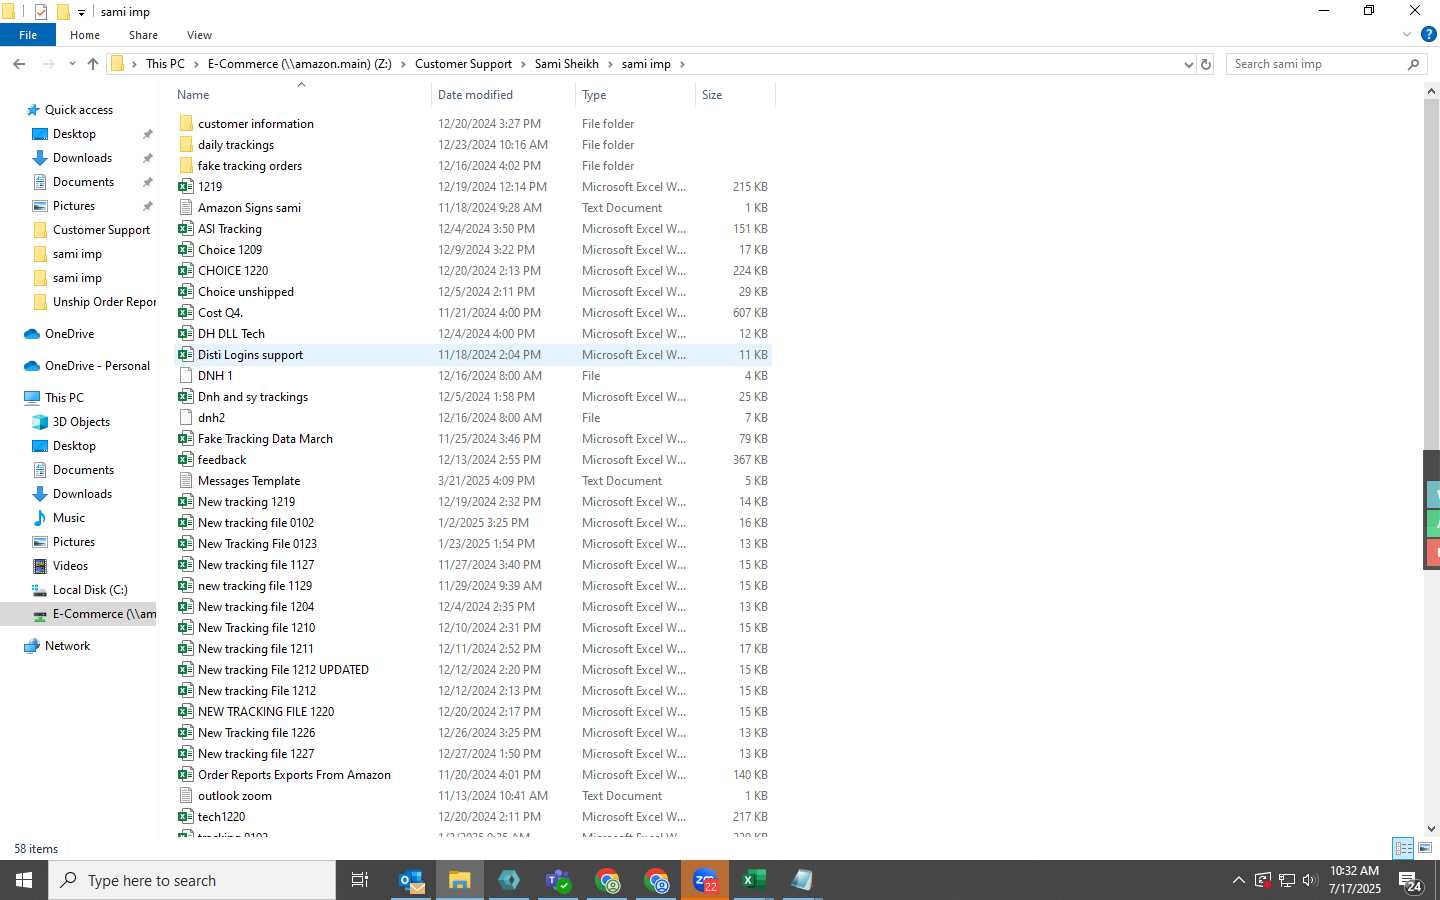Screen dimensions: 1440x900
Task: Open the explorer Help question mark icon
Action: point(1429,34)
